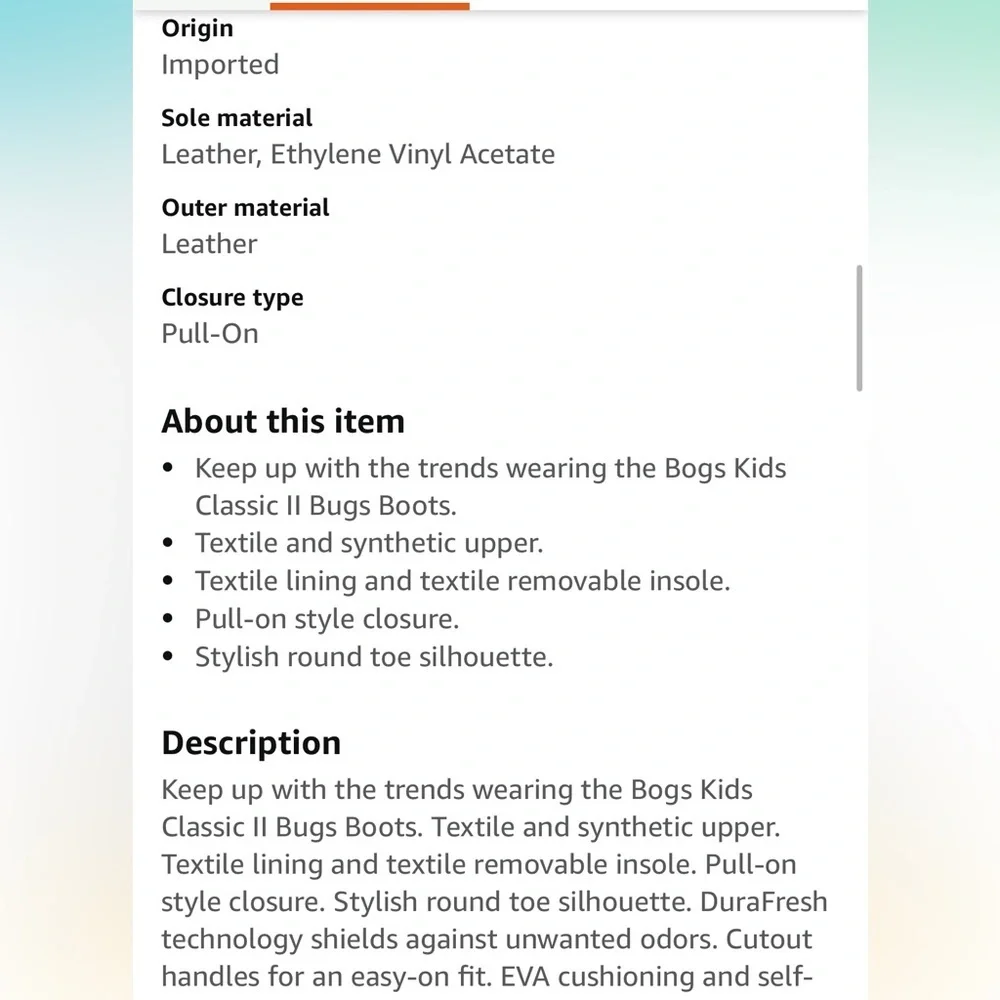Click the "Imported" origin value
This screenshot has width=1000, height=1000.
[x=220, y=64]
